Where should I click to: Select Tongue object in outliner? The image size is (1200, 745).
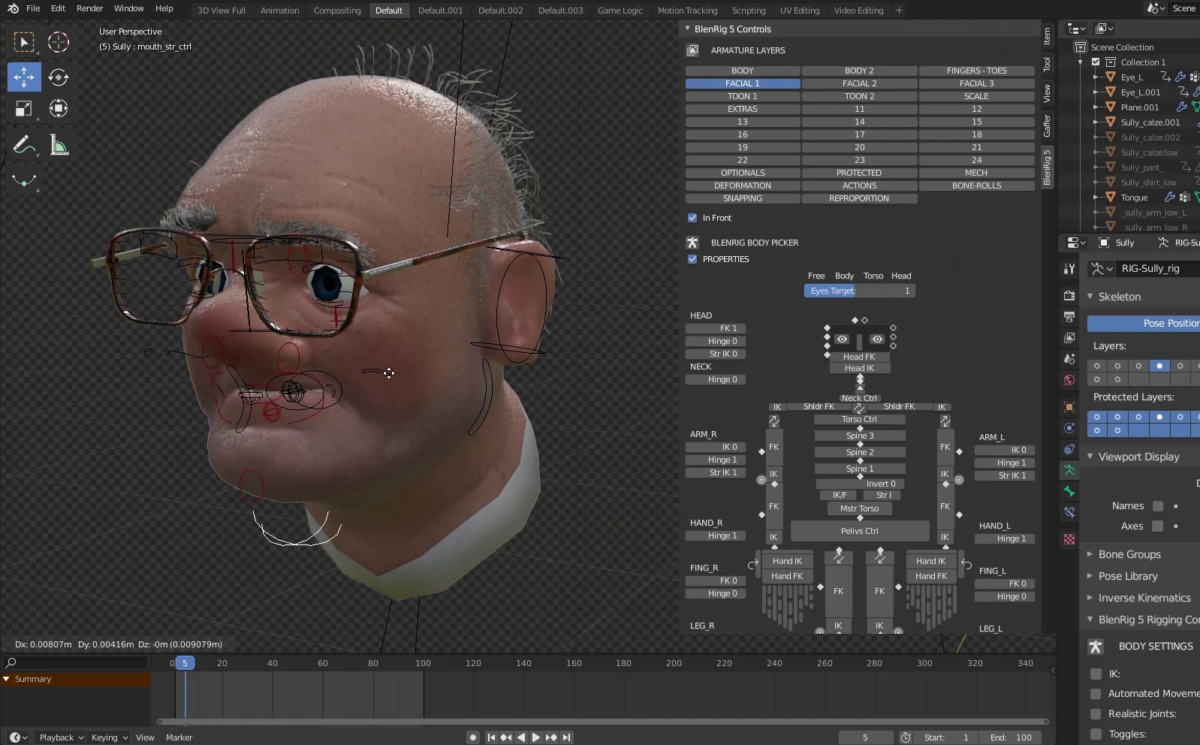click(1134, 197)
